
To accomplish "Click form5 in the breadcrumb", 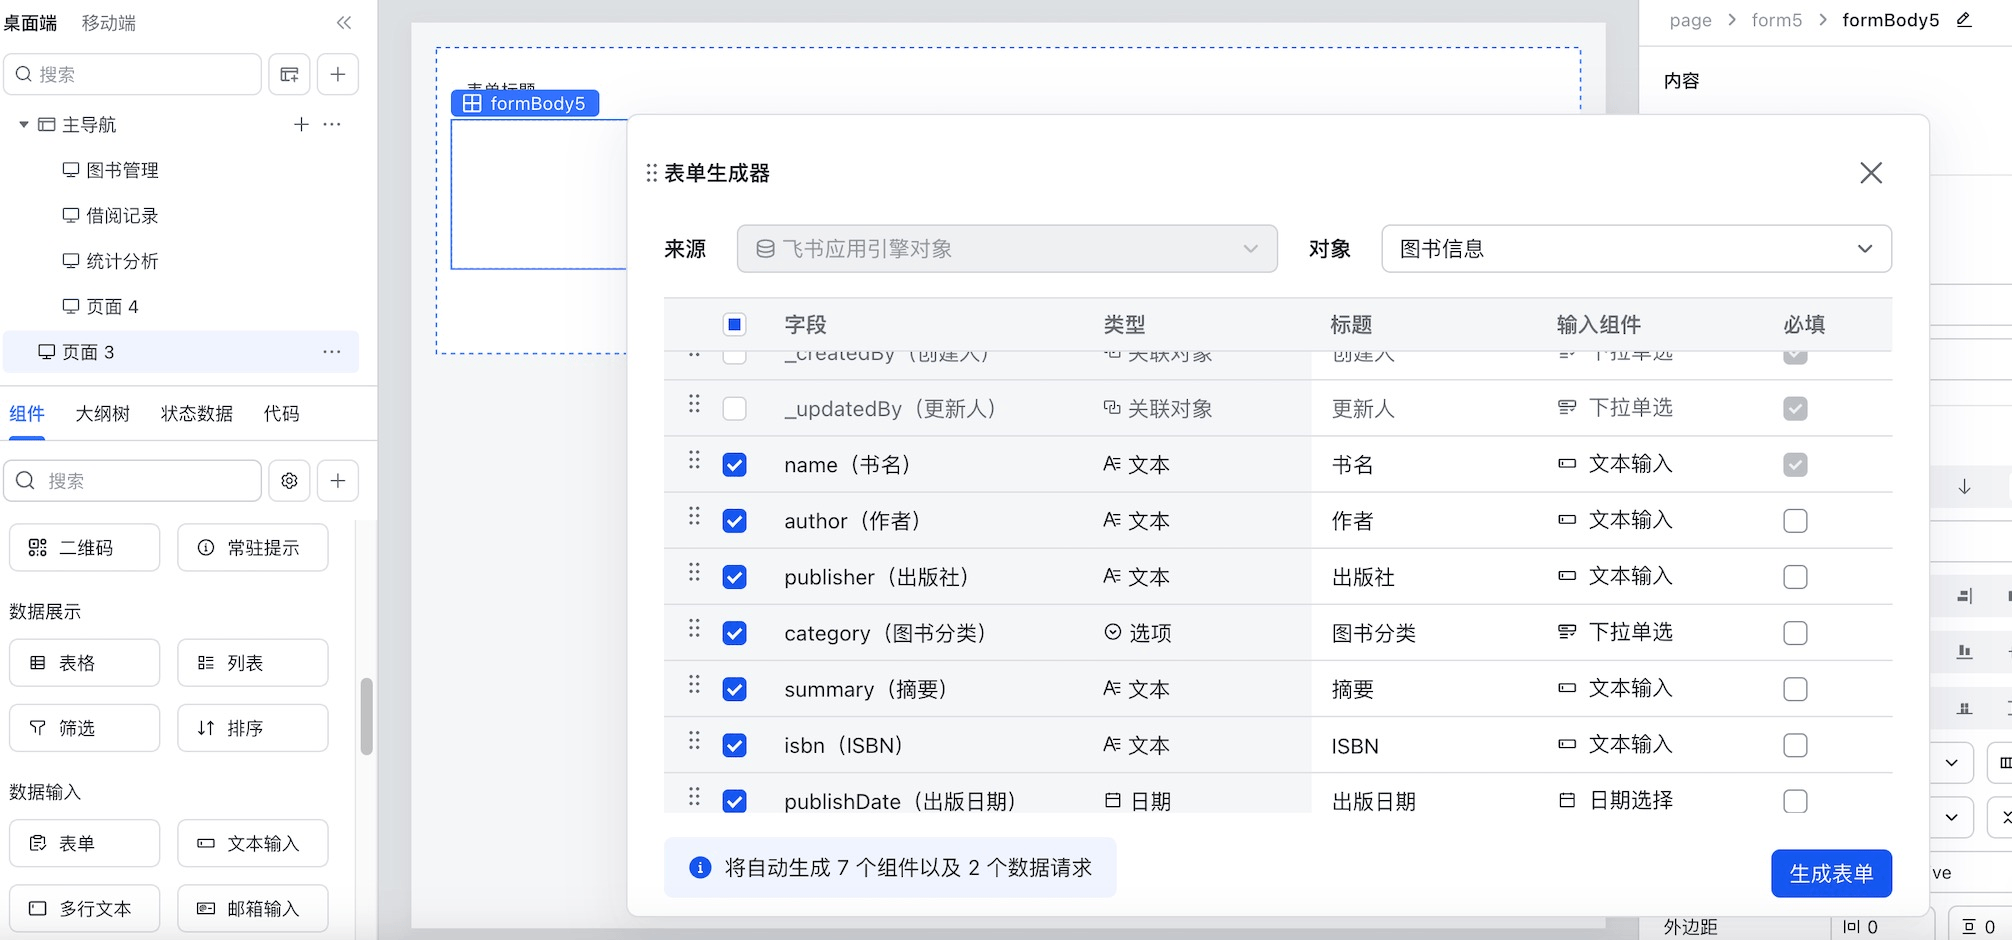I will (x=1777, y=20).
